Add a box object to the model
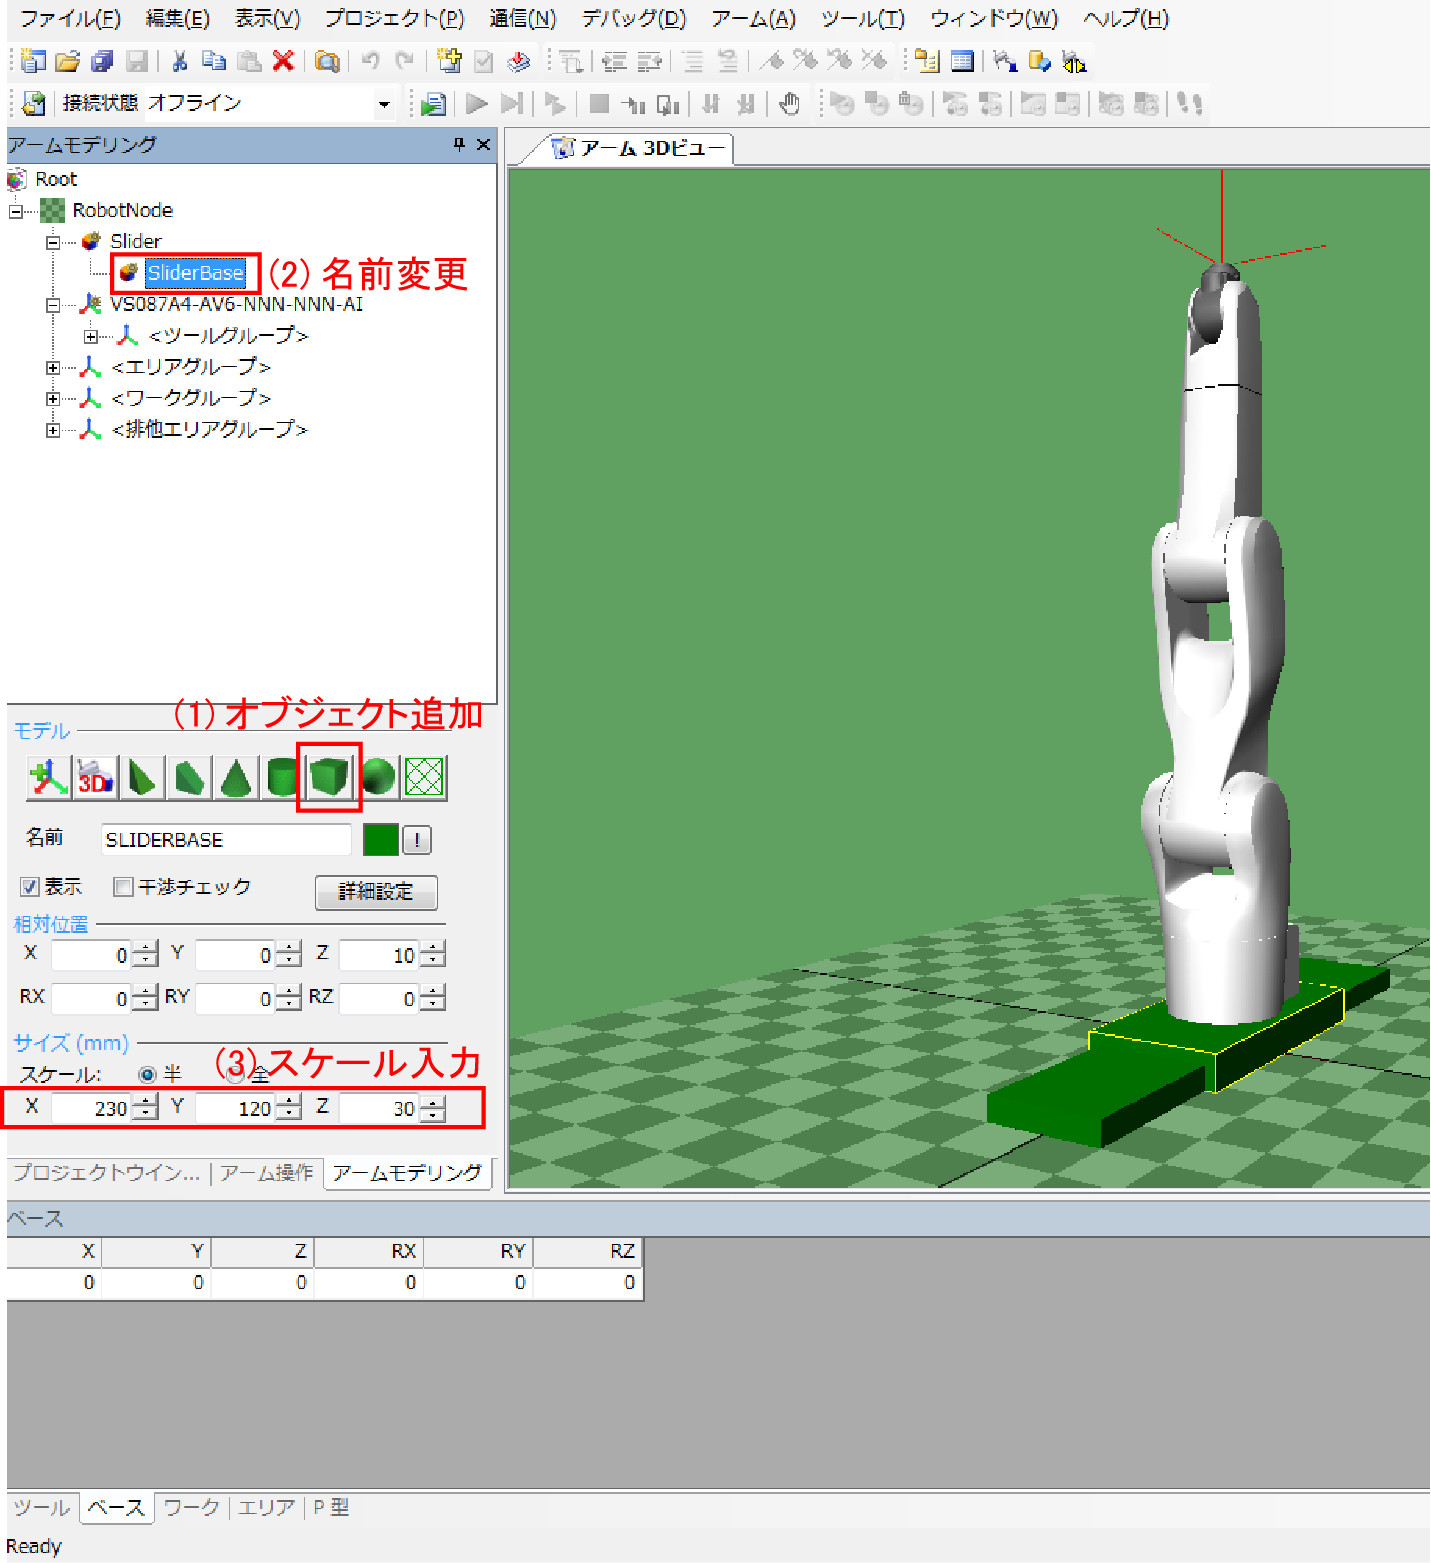This screenshot has width=1431, height=1563. 329,777
